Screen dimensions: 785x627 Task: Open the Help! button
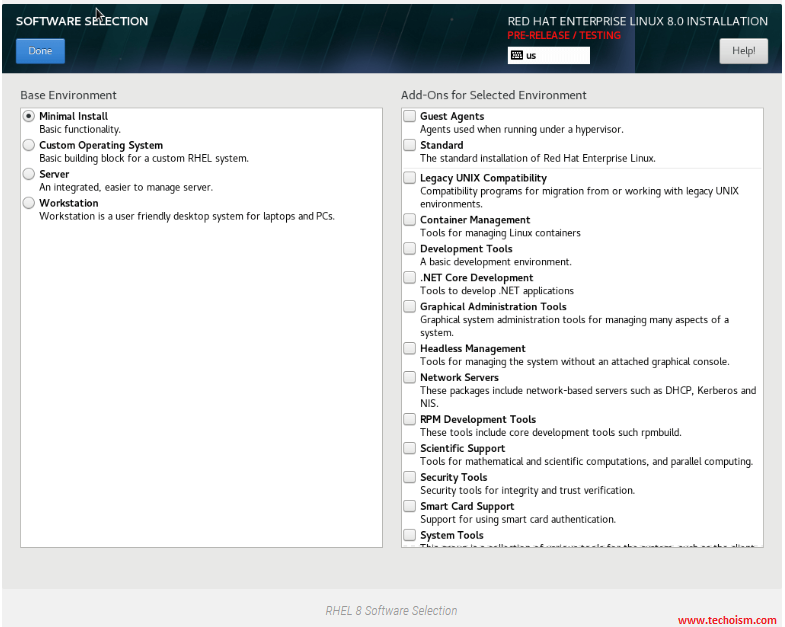click(x=743, y=51)
